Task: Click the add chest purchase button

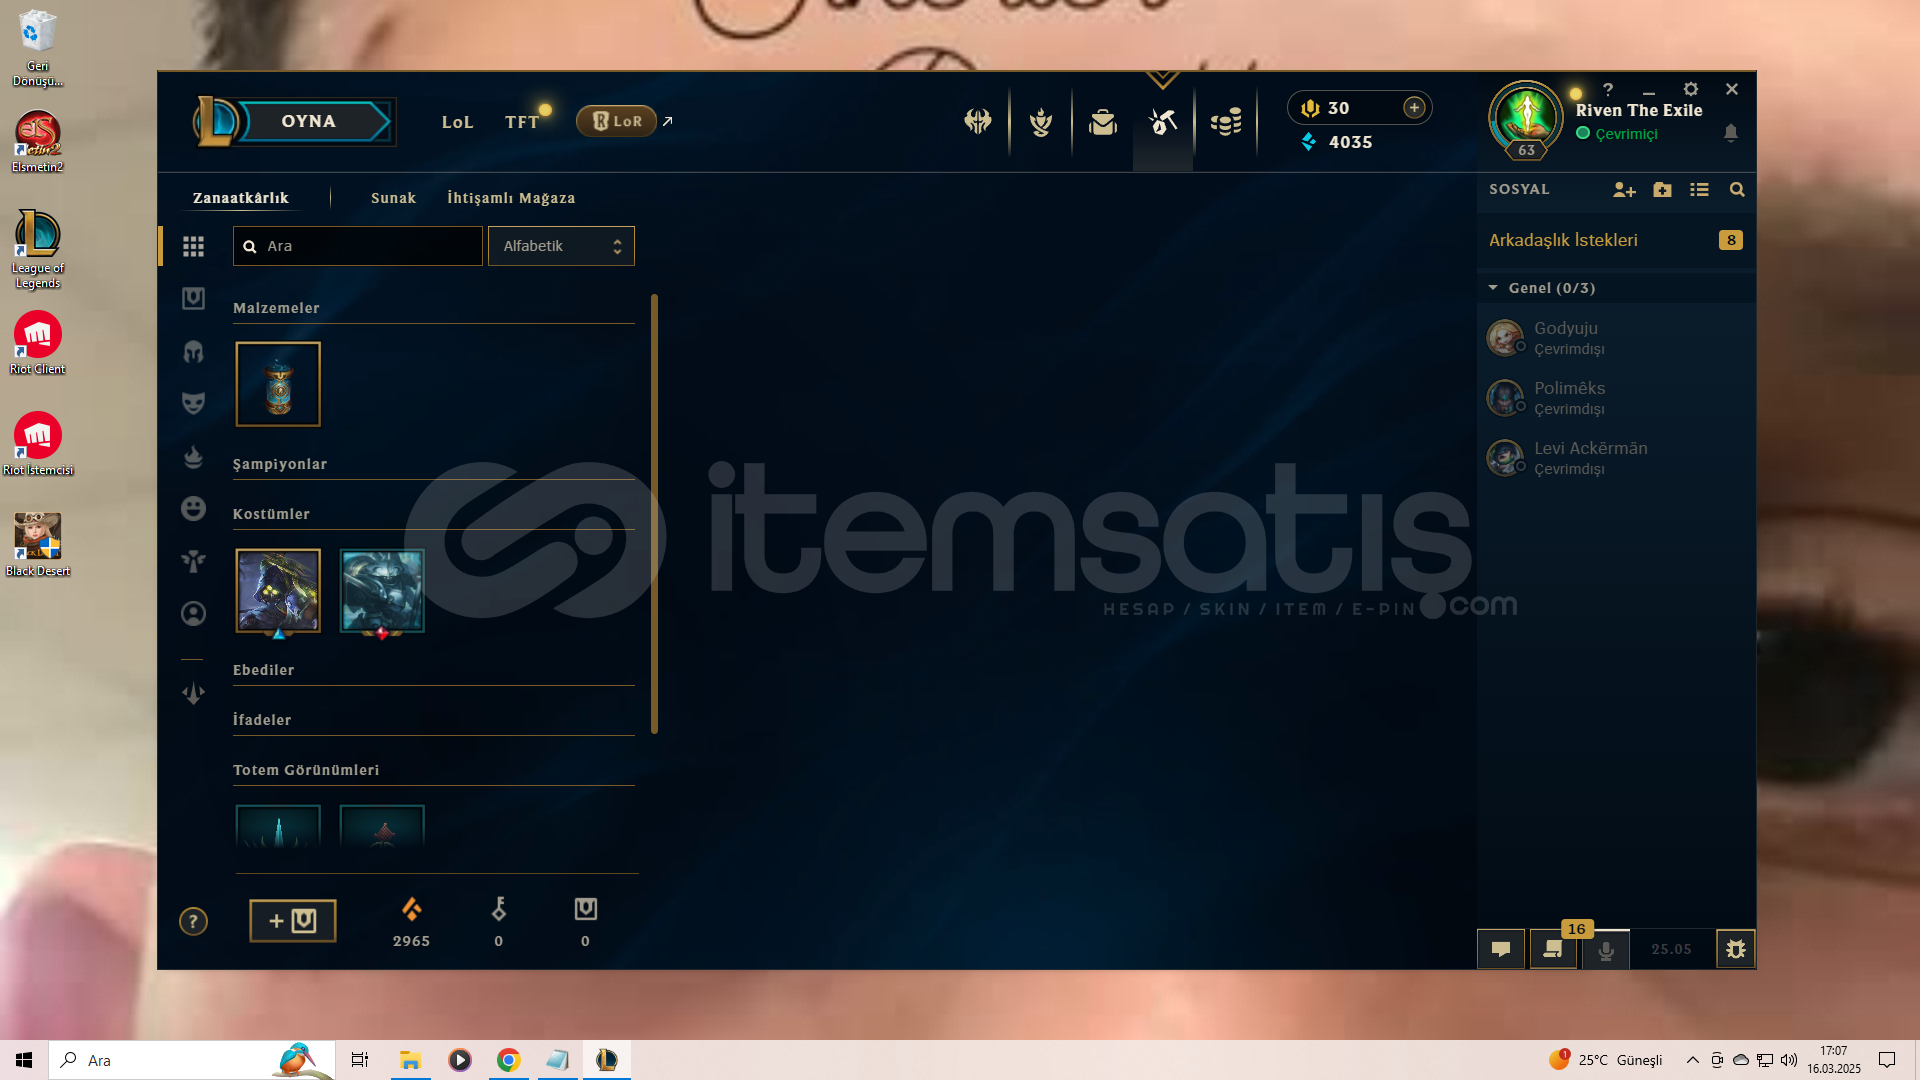Action: [x=292, y=921]
